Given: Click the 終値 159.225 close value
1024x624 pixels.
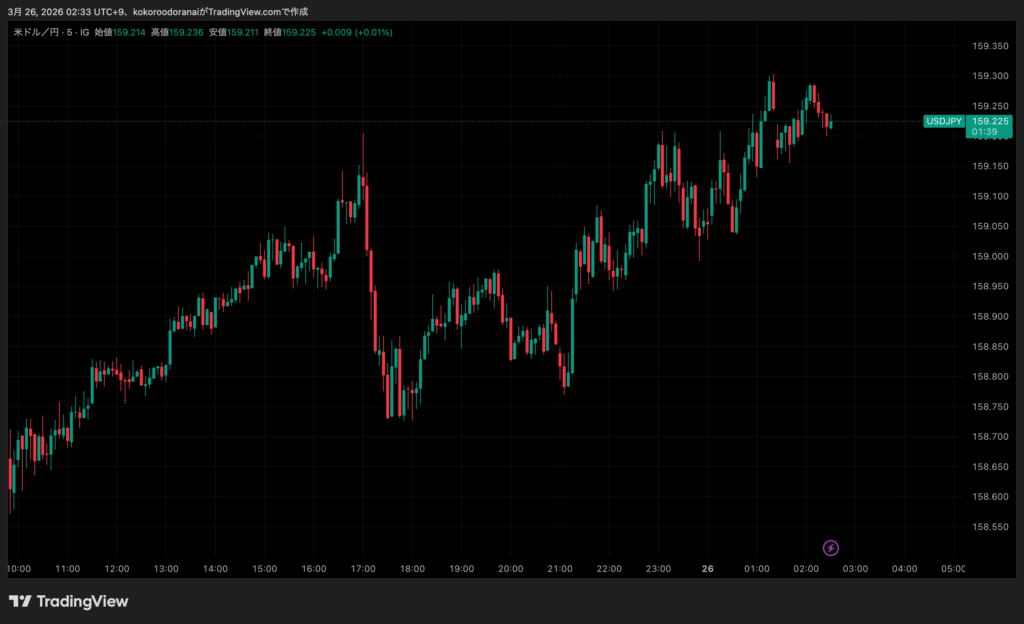Looking at the screenshot, I should click(x=288, y=32).
